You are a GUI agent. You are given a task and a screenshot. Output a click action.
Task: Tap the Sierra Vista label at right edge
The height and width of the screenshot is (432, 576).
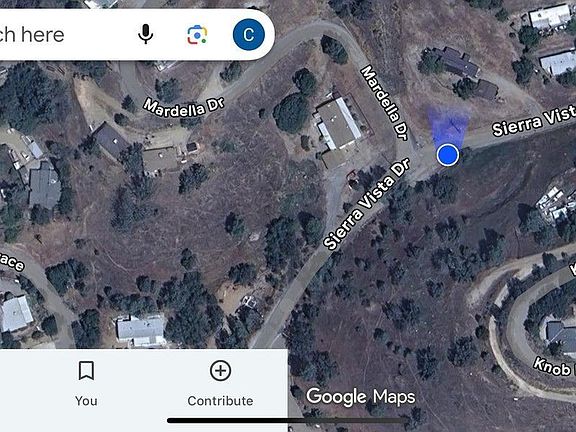point(534,120)
